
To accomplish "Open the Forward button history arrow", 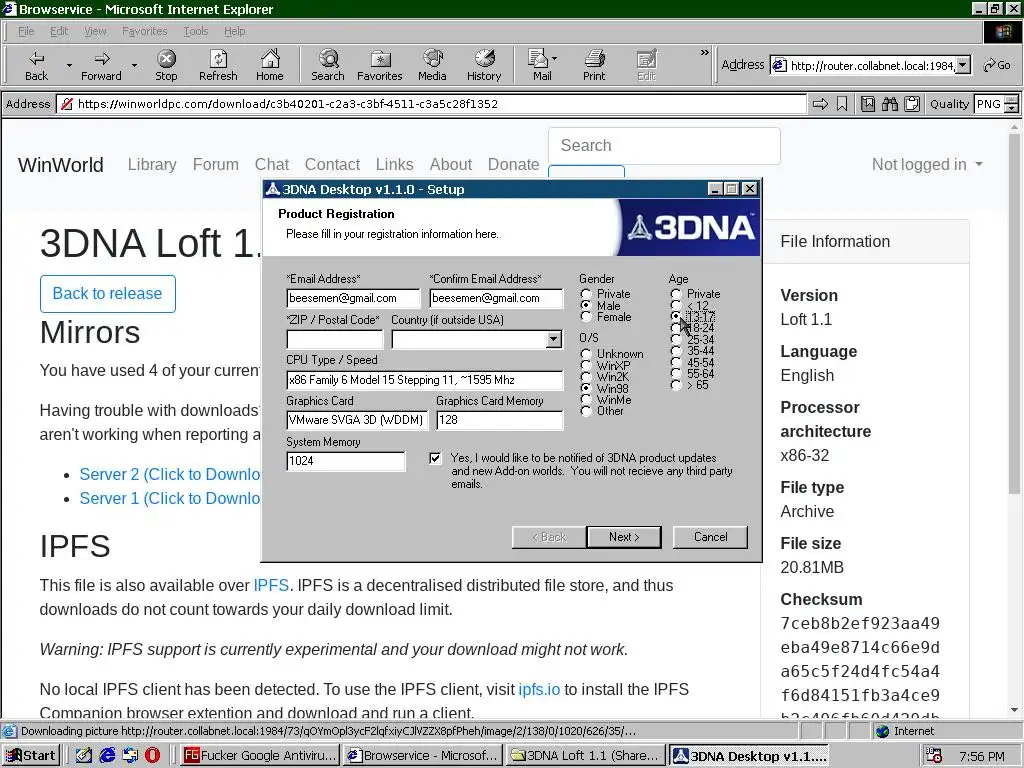I will pos(134,65).
